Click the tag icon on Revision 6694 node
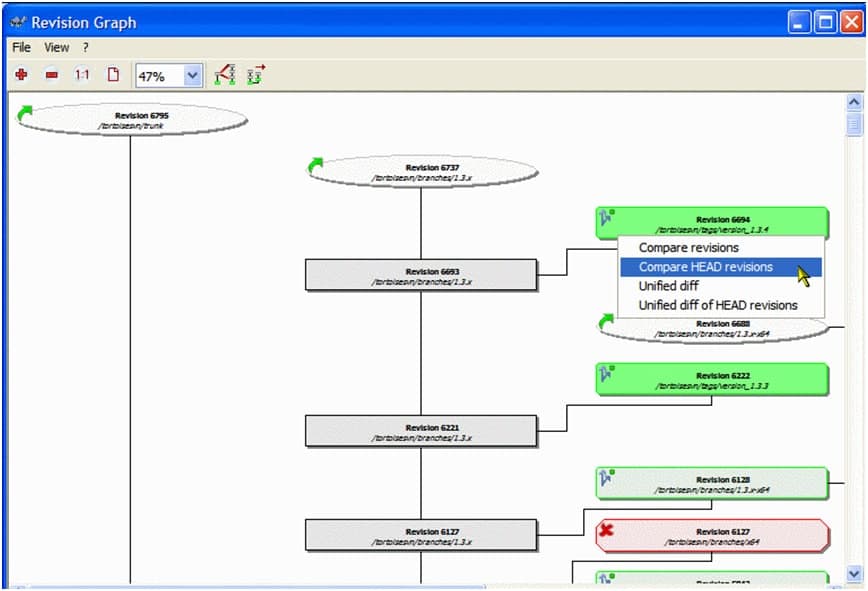Image resolution: width=868 pixels, height=591 pixels. pyautogui.click(x=606, y=217)
